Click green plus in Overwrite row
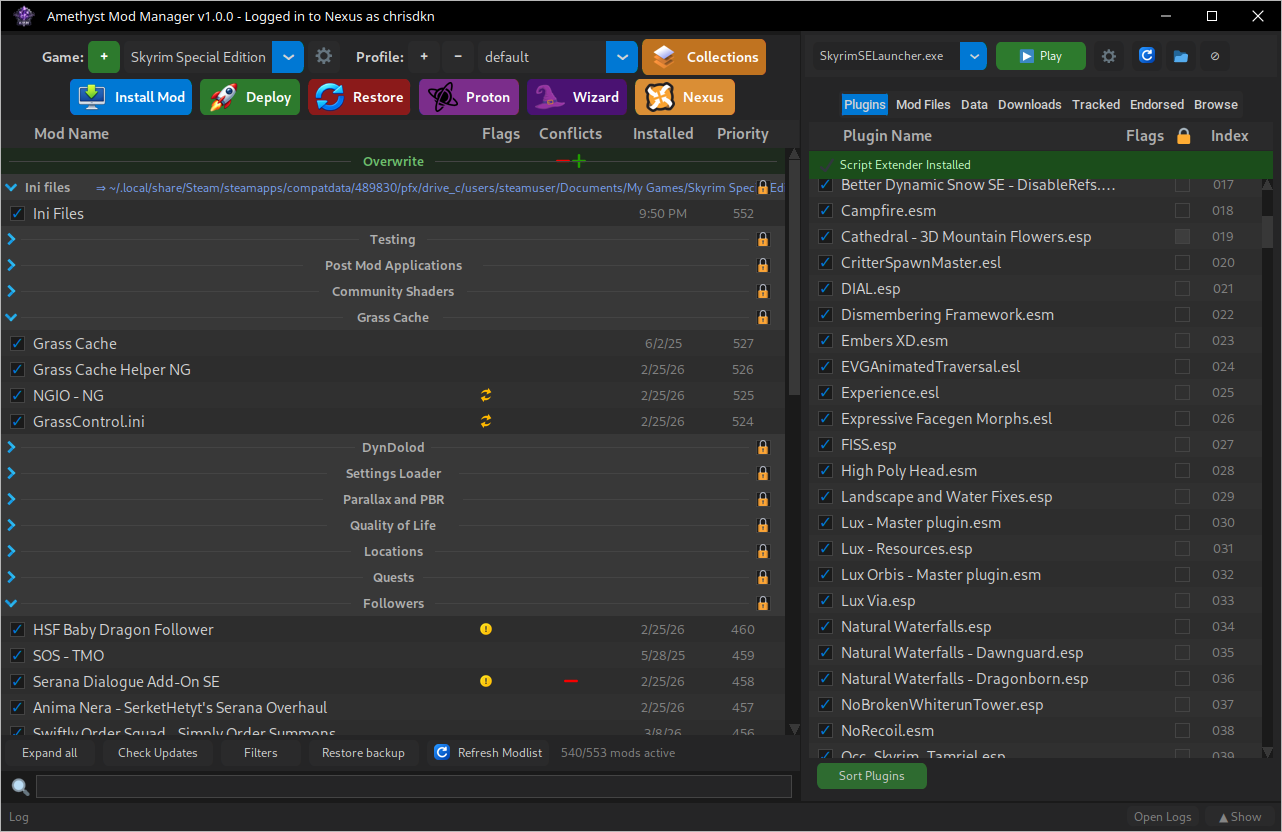This screenshot has height=832, width=1282. coord(579,161)
